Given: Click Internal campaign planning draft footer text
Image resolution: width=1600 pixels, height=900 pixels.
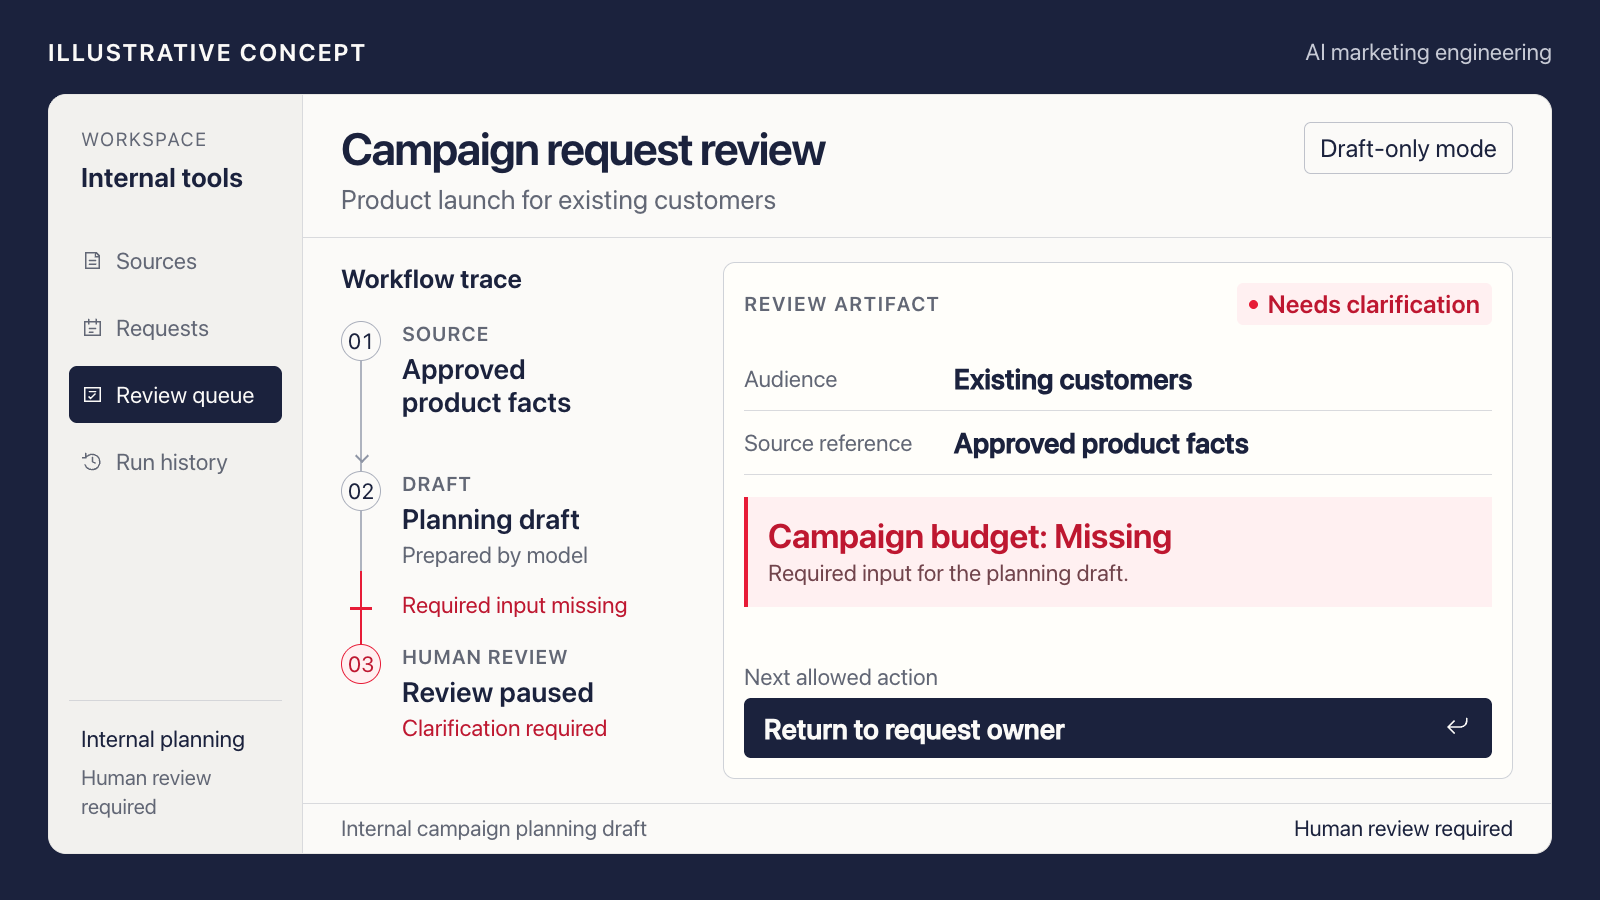Looking at the screenshot, I should 493,828.
